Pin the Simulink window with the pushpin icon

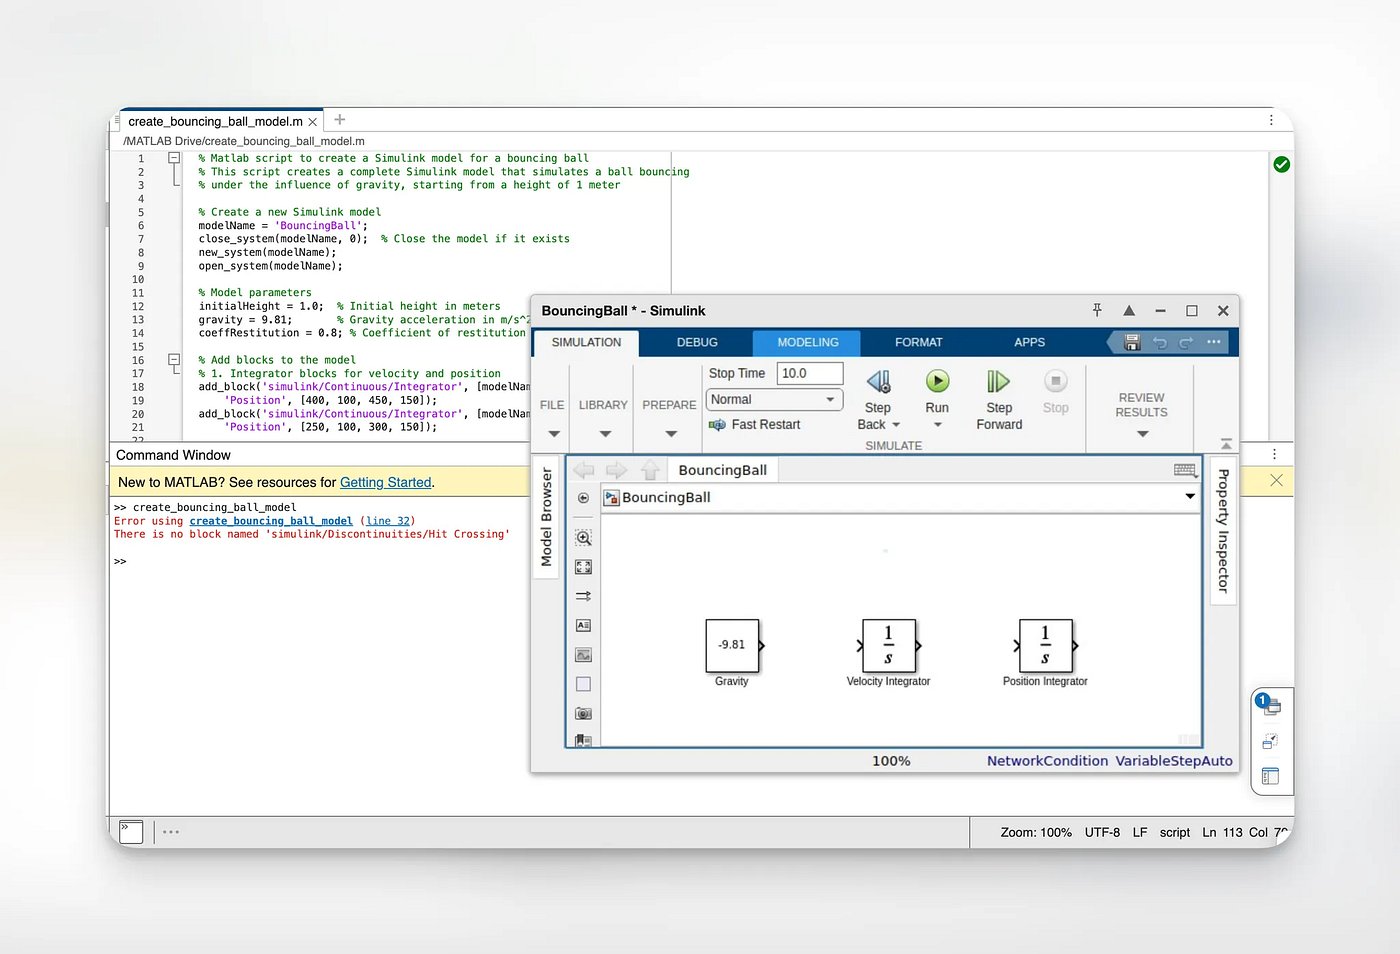(1097, 311)
